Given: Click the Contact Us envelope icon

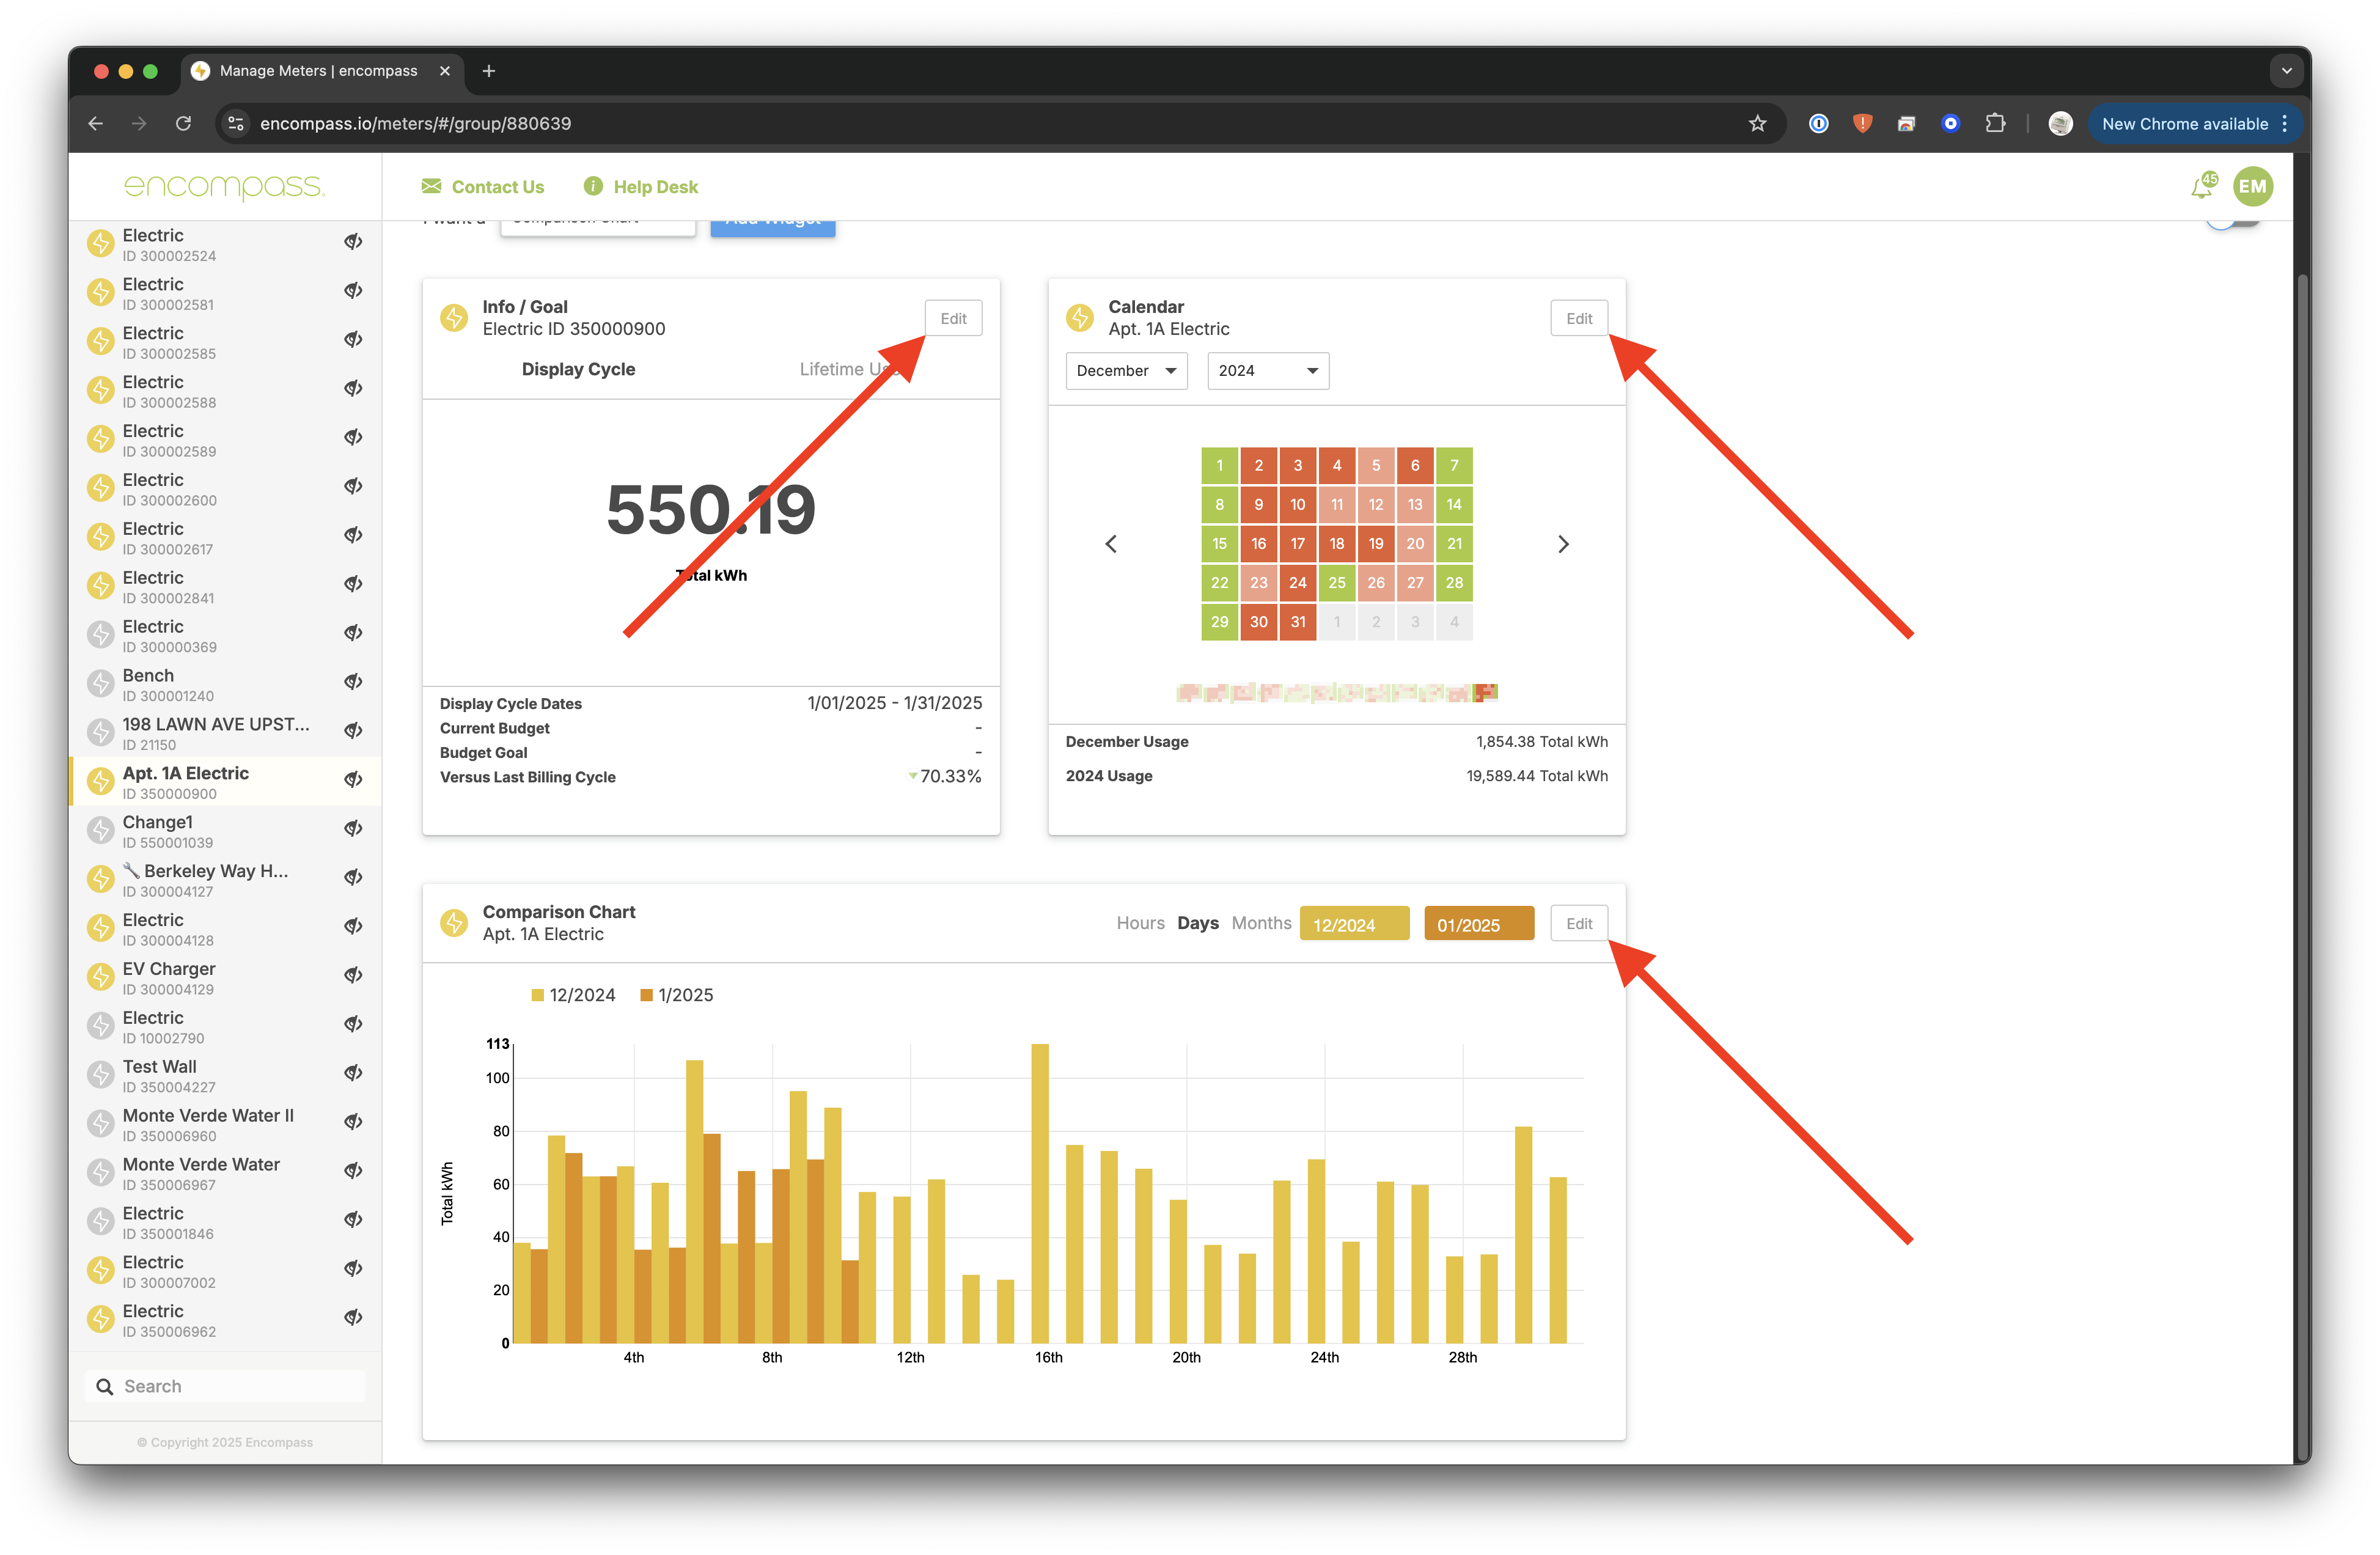Looking at the screenshot, I should [431, 187].
